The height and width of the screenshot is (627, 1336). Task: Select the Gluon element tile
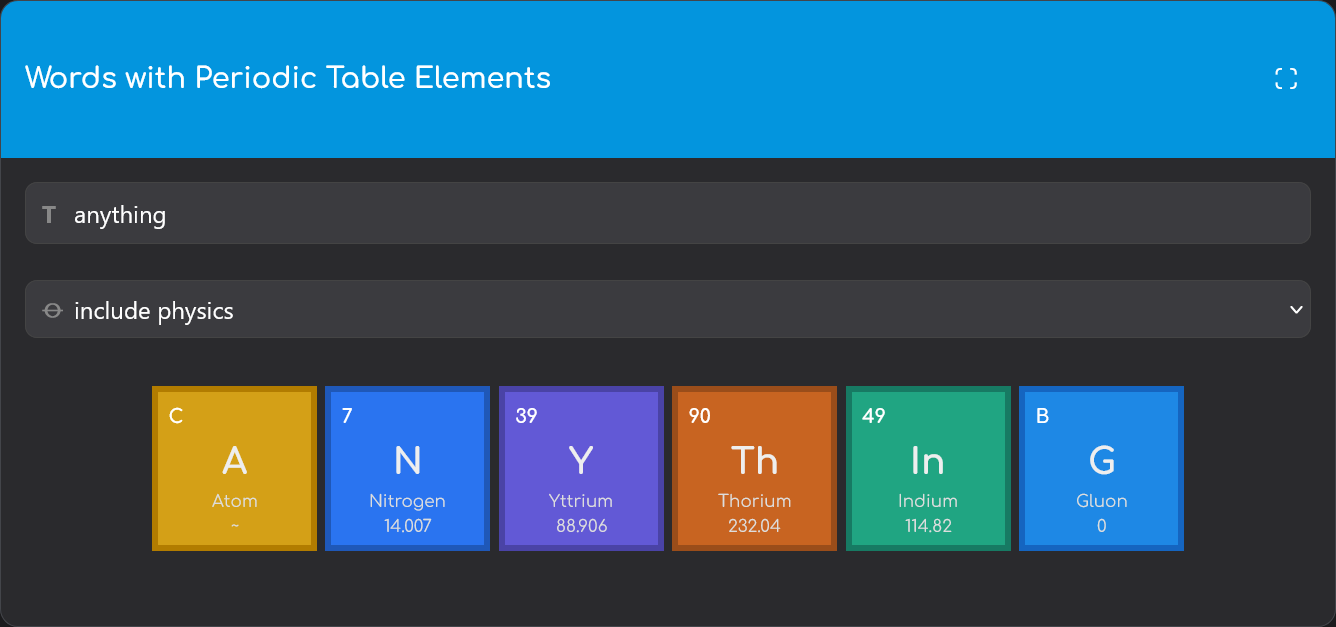pos(1101,468)
